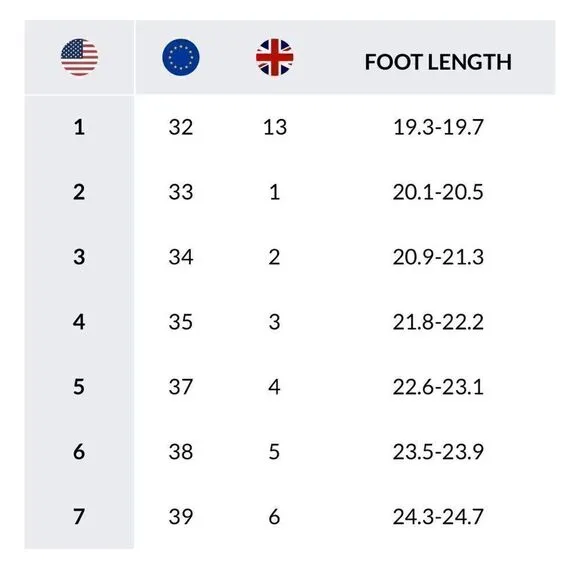Select foot length 20.1-20.5 cell

point(438,192)
